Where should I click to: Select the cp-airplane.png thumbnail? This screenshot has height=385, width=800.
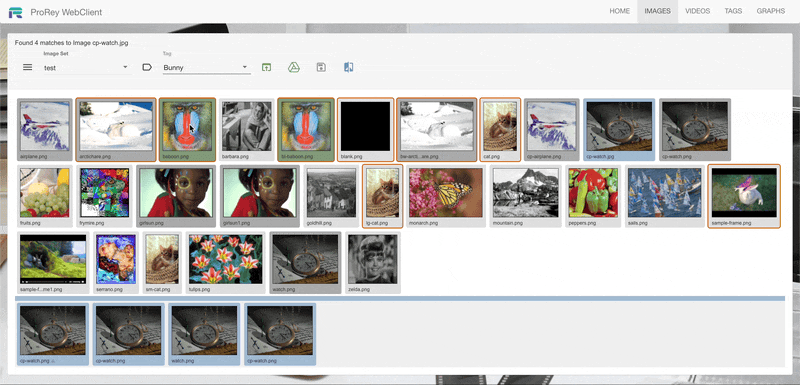[x=552, y=130]
